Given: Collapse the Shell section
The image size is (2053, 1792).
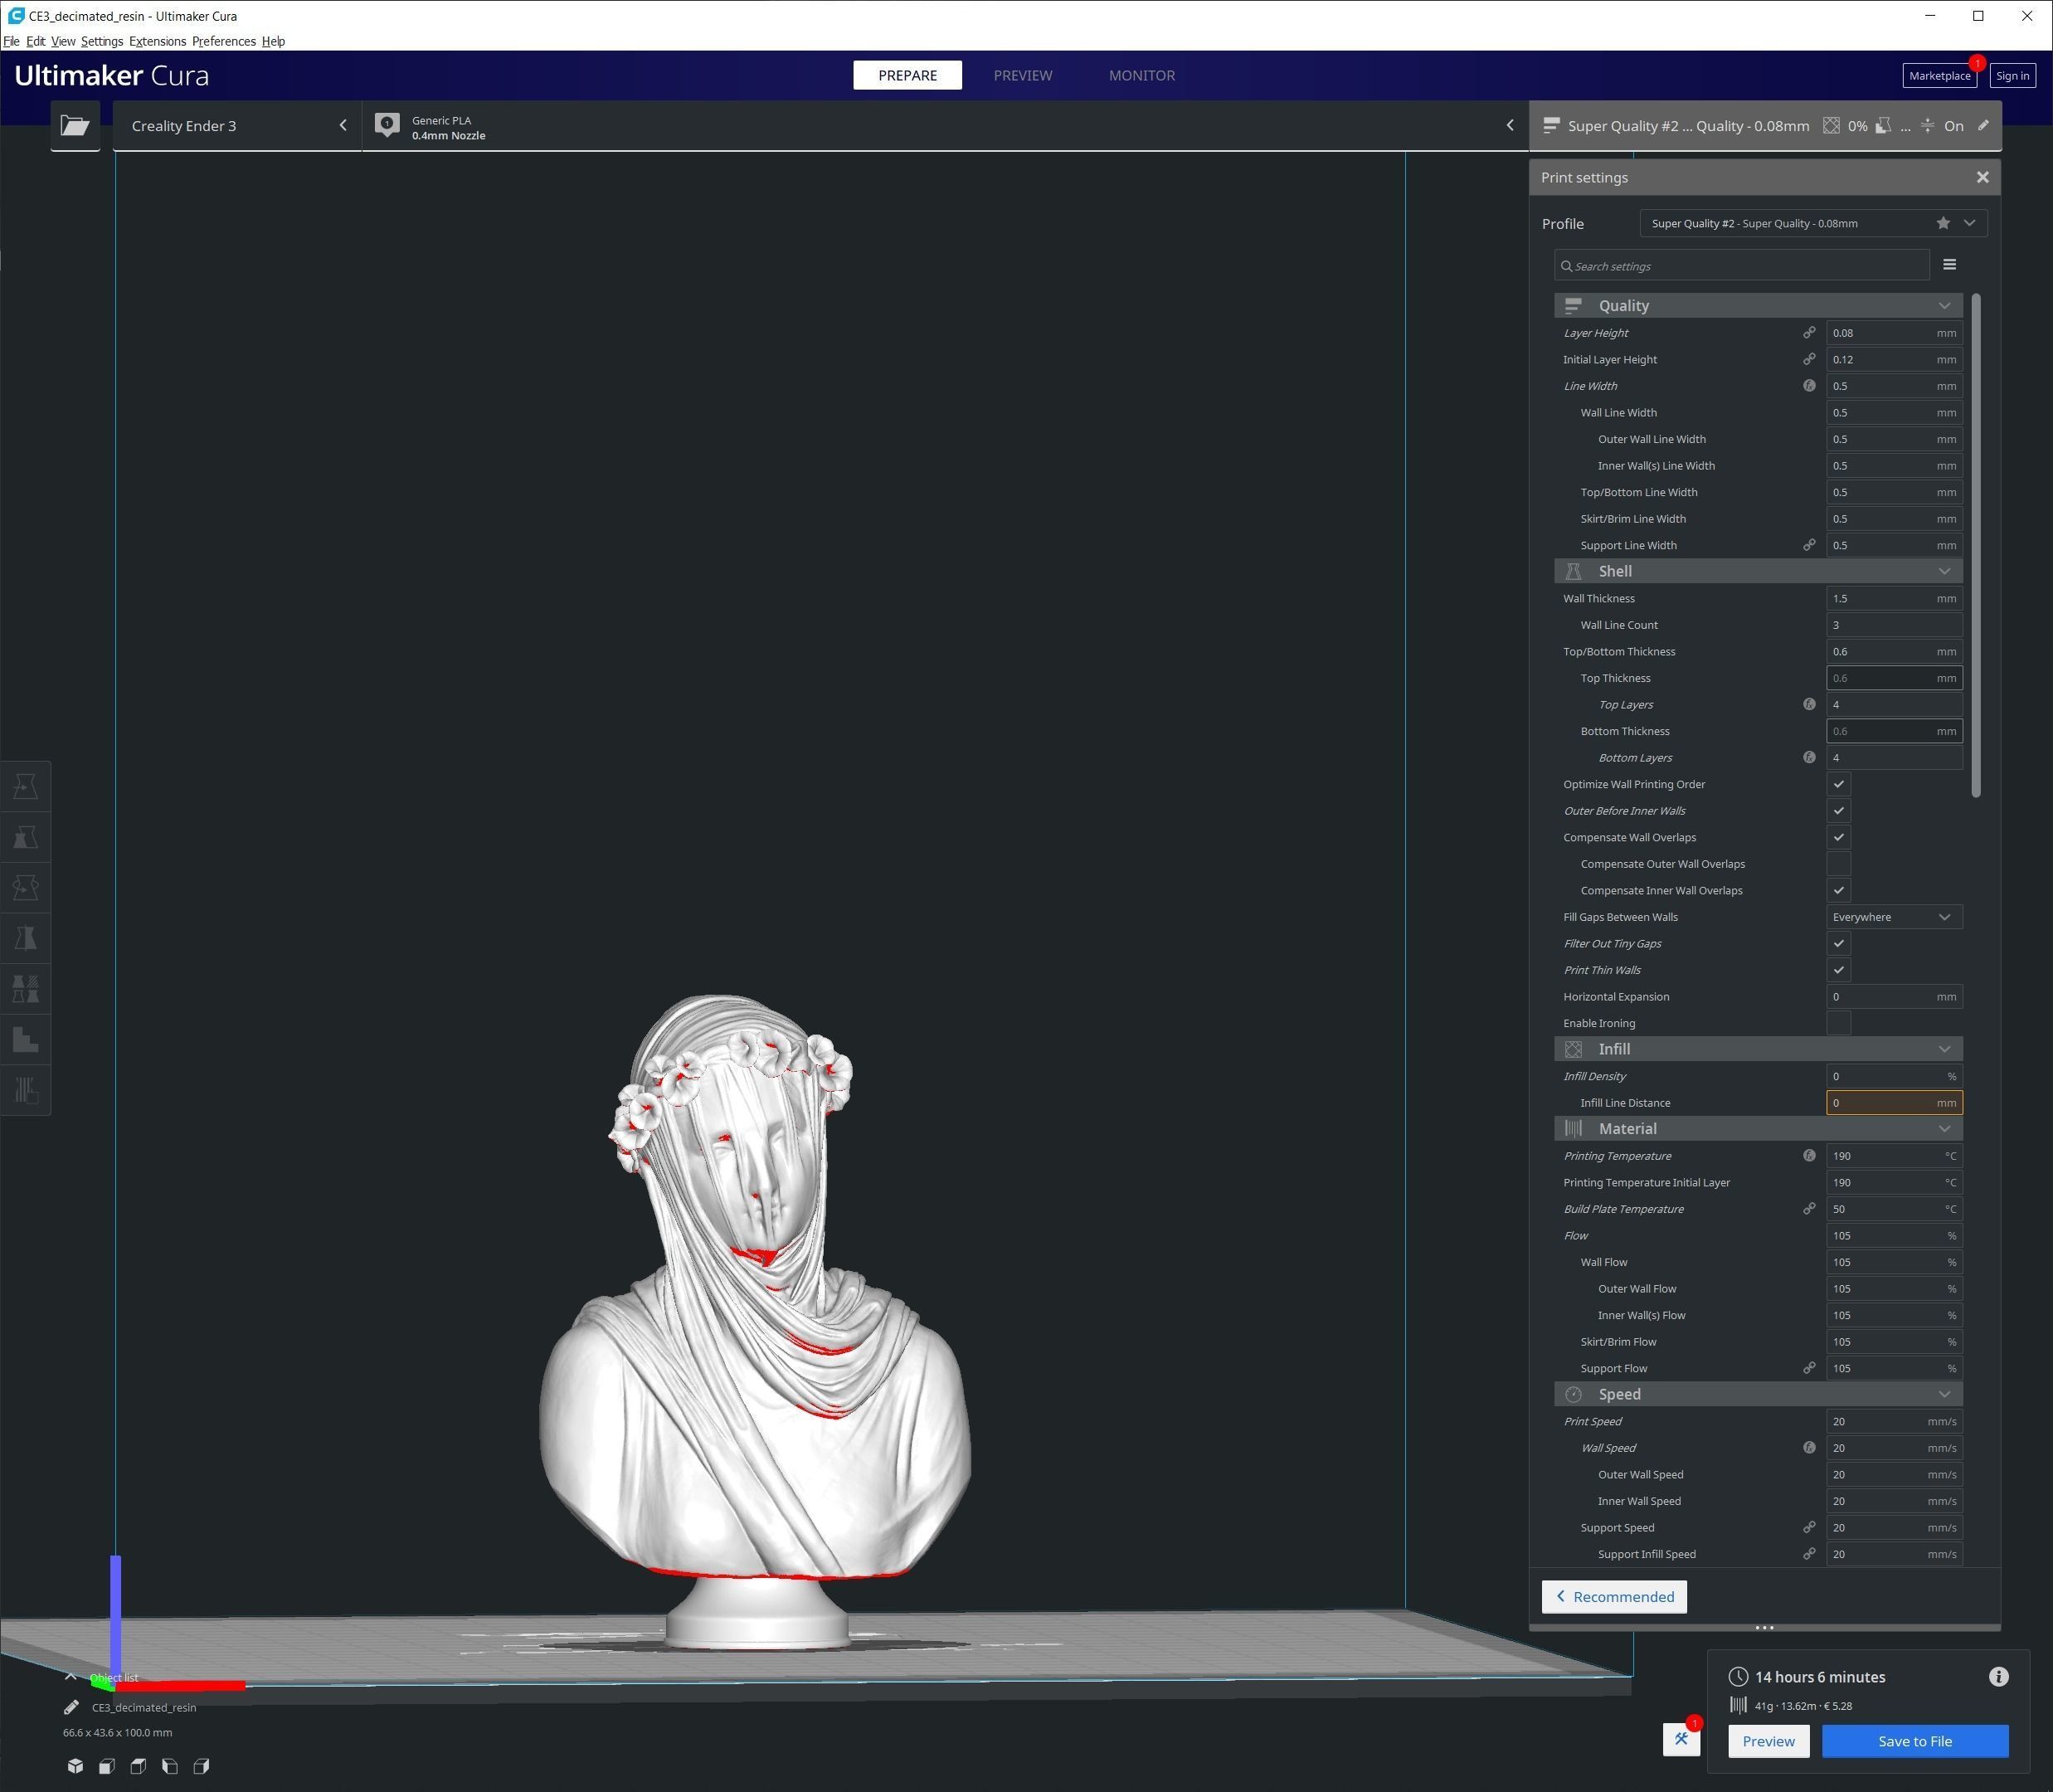Looking at the screenshot, I should point(1758,571).
